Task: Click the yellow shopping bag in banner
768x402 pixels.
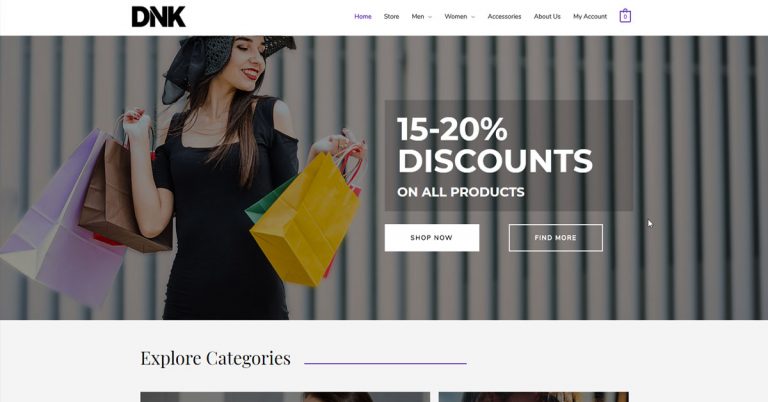Action: pos(304,220)
